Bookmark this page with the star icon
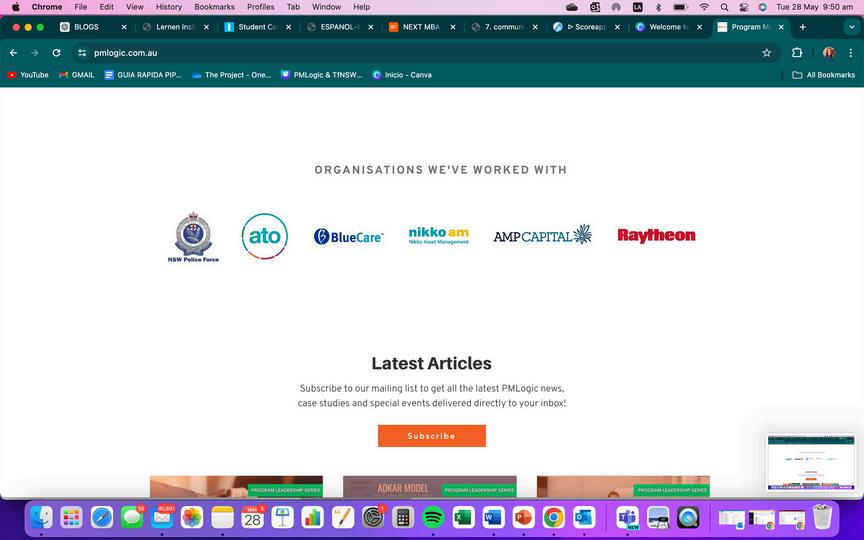 (x=766, y=53)
